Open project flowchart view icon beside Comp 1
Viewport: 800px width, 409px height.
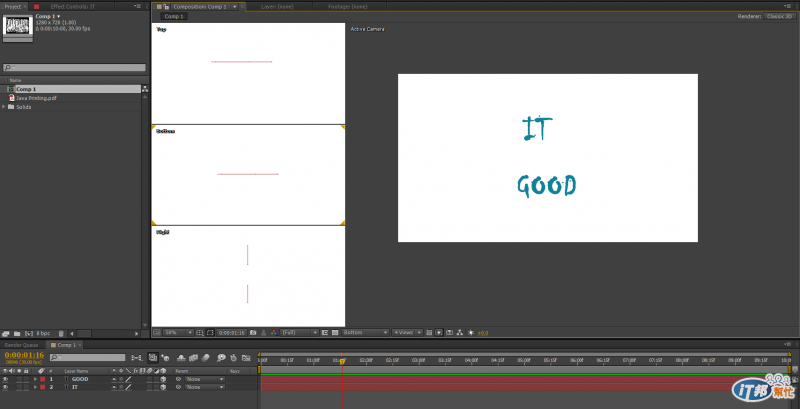(x=145, y=89)
